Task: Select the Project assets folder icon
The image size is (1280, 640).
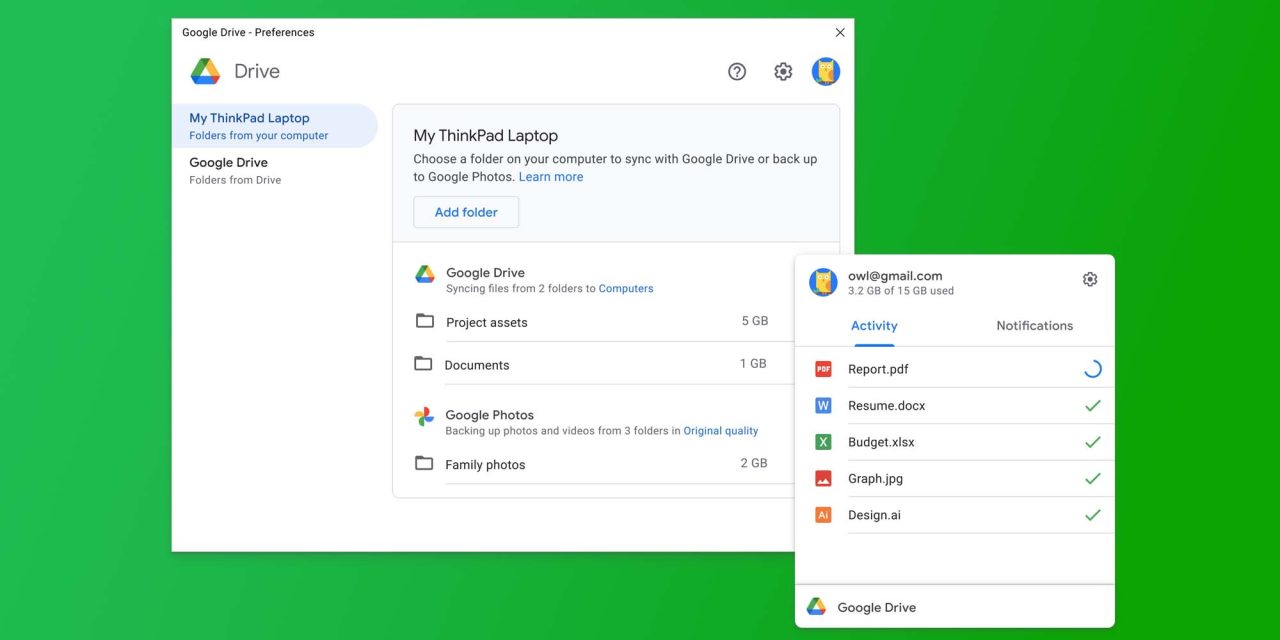Action: click(x=423, y=321)
